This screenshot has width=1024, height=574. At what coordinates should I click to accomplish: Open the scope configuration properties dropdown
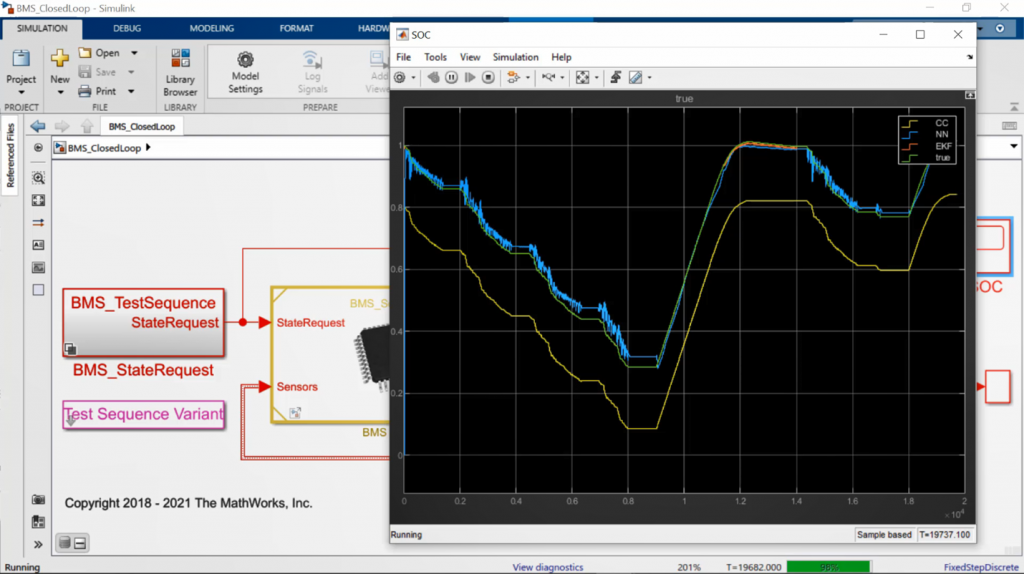pos(413,77)
